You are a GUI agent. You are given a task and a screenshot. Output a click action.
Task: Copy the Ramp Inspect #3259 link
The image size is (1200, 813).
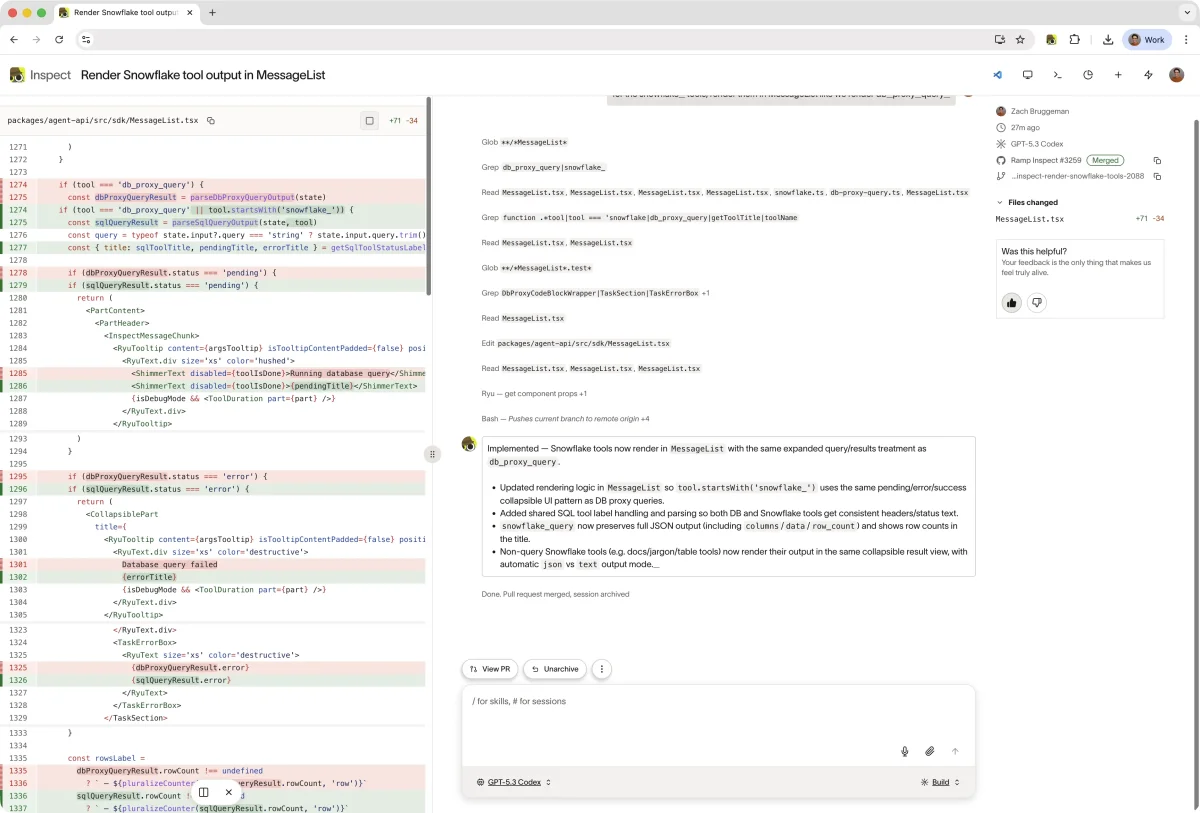[1157, 160]
